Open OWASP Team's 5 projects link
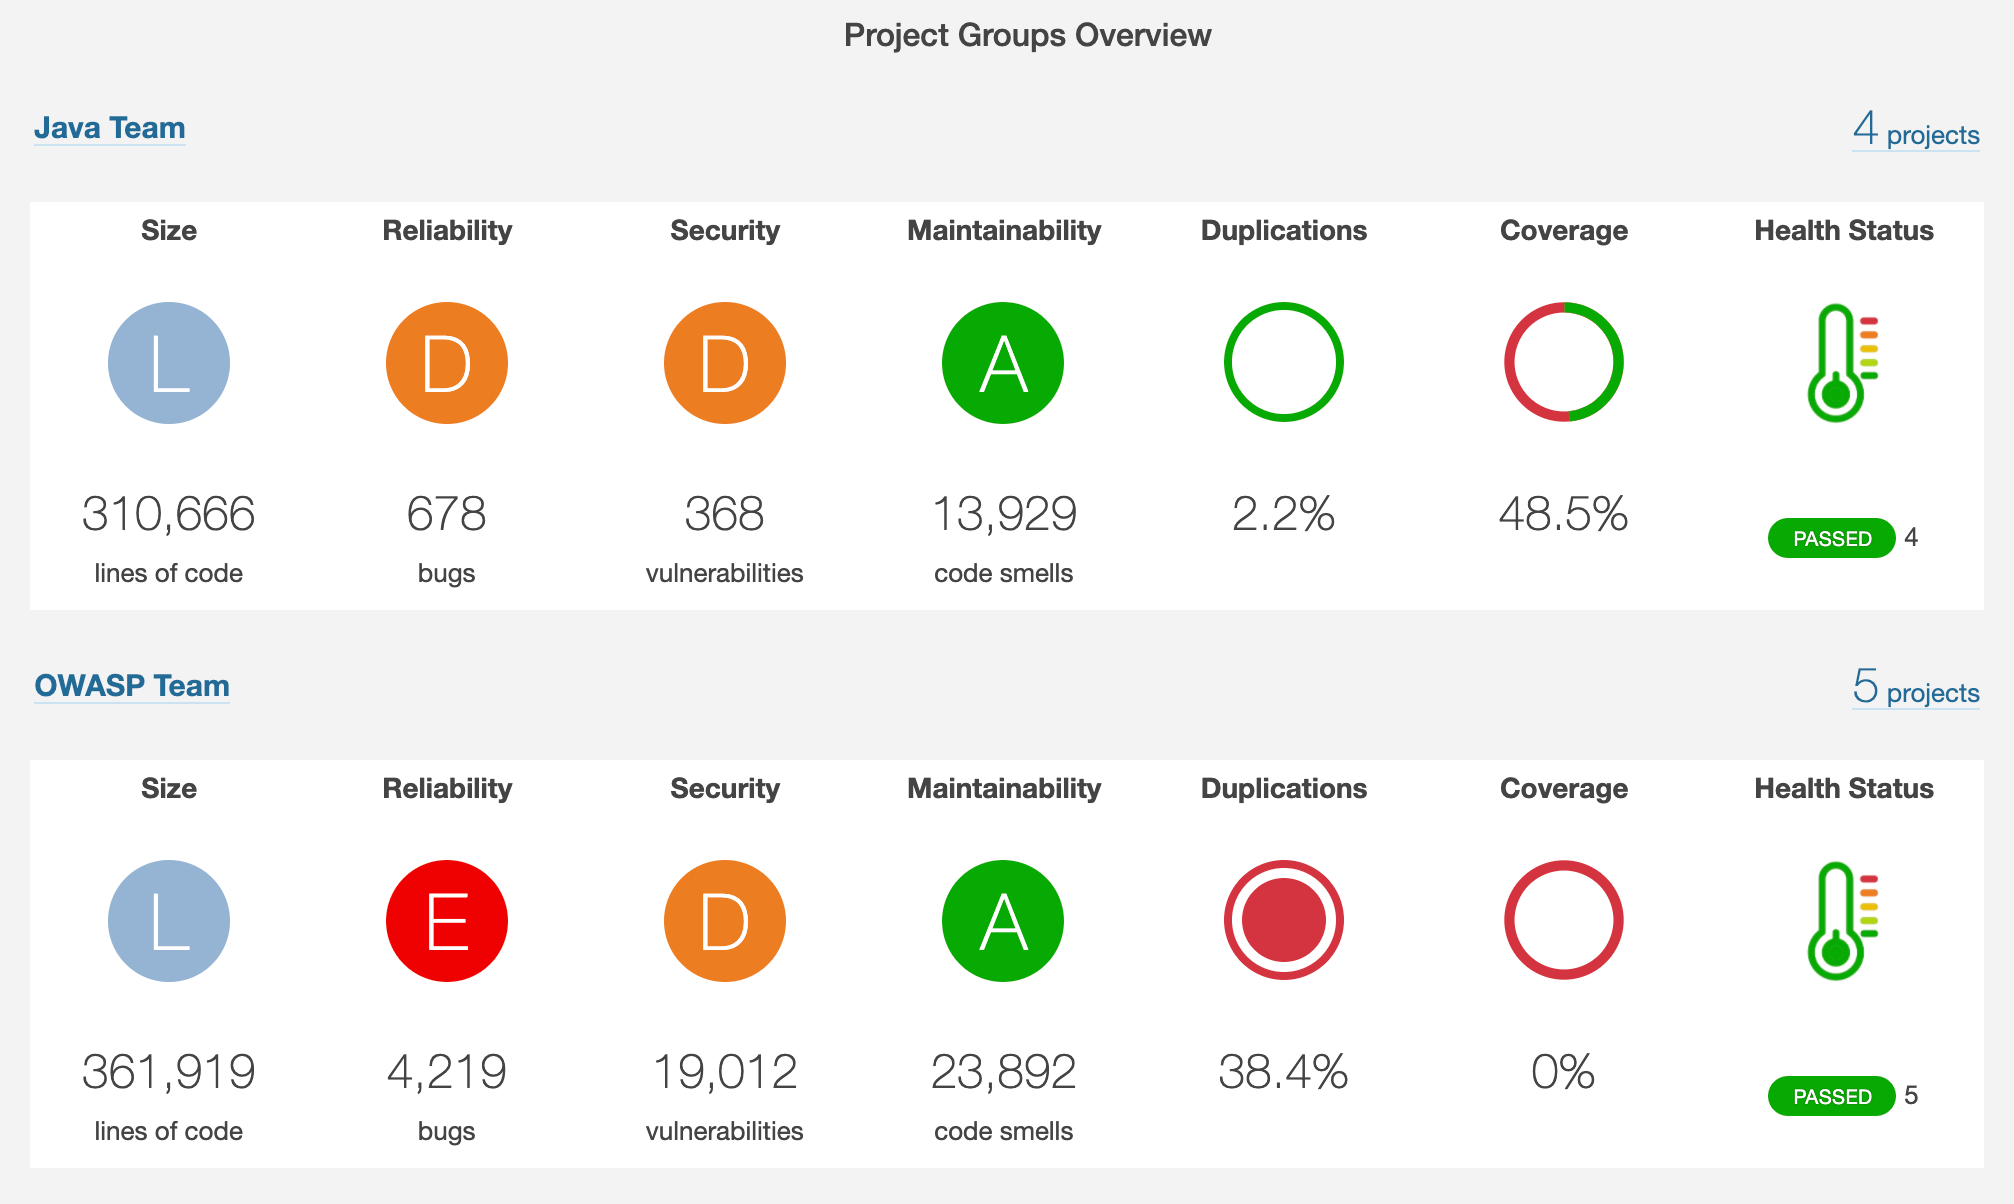The image size is (2014, 1204). tap(1916, 688)
